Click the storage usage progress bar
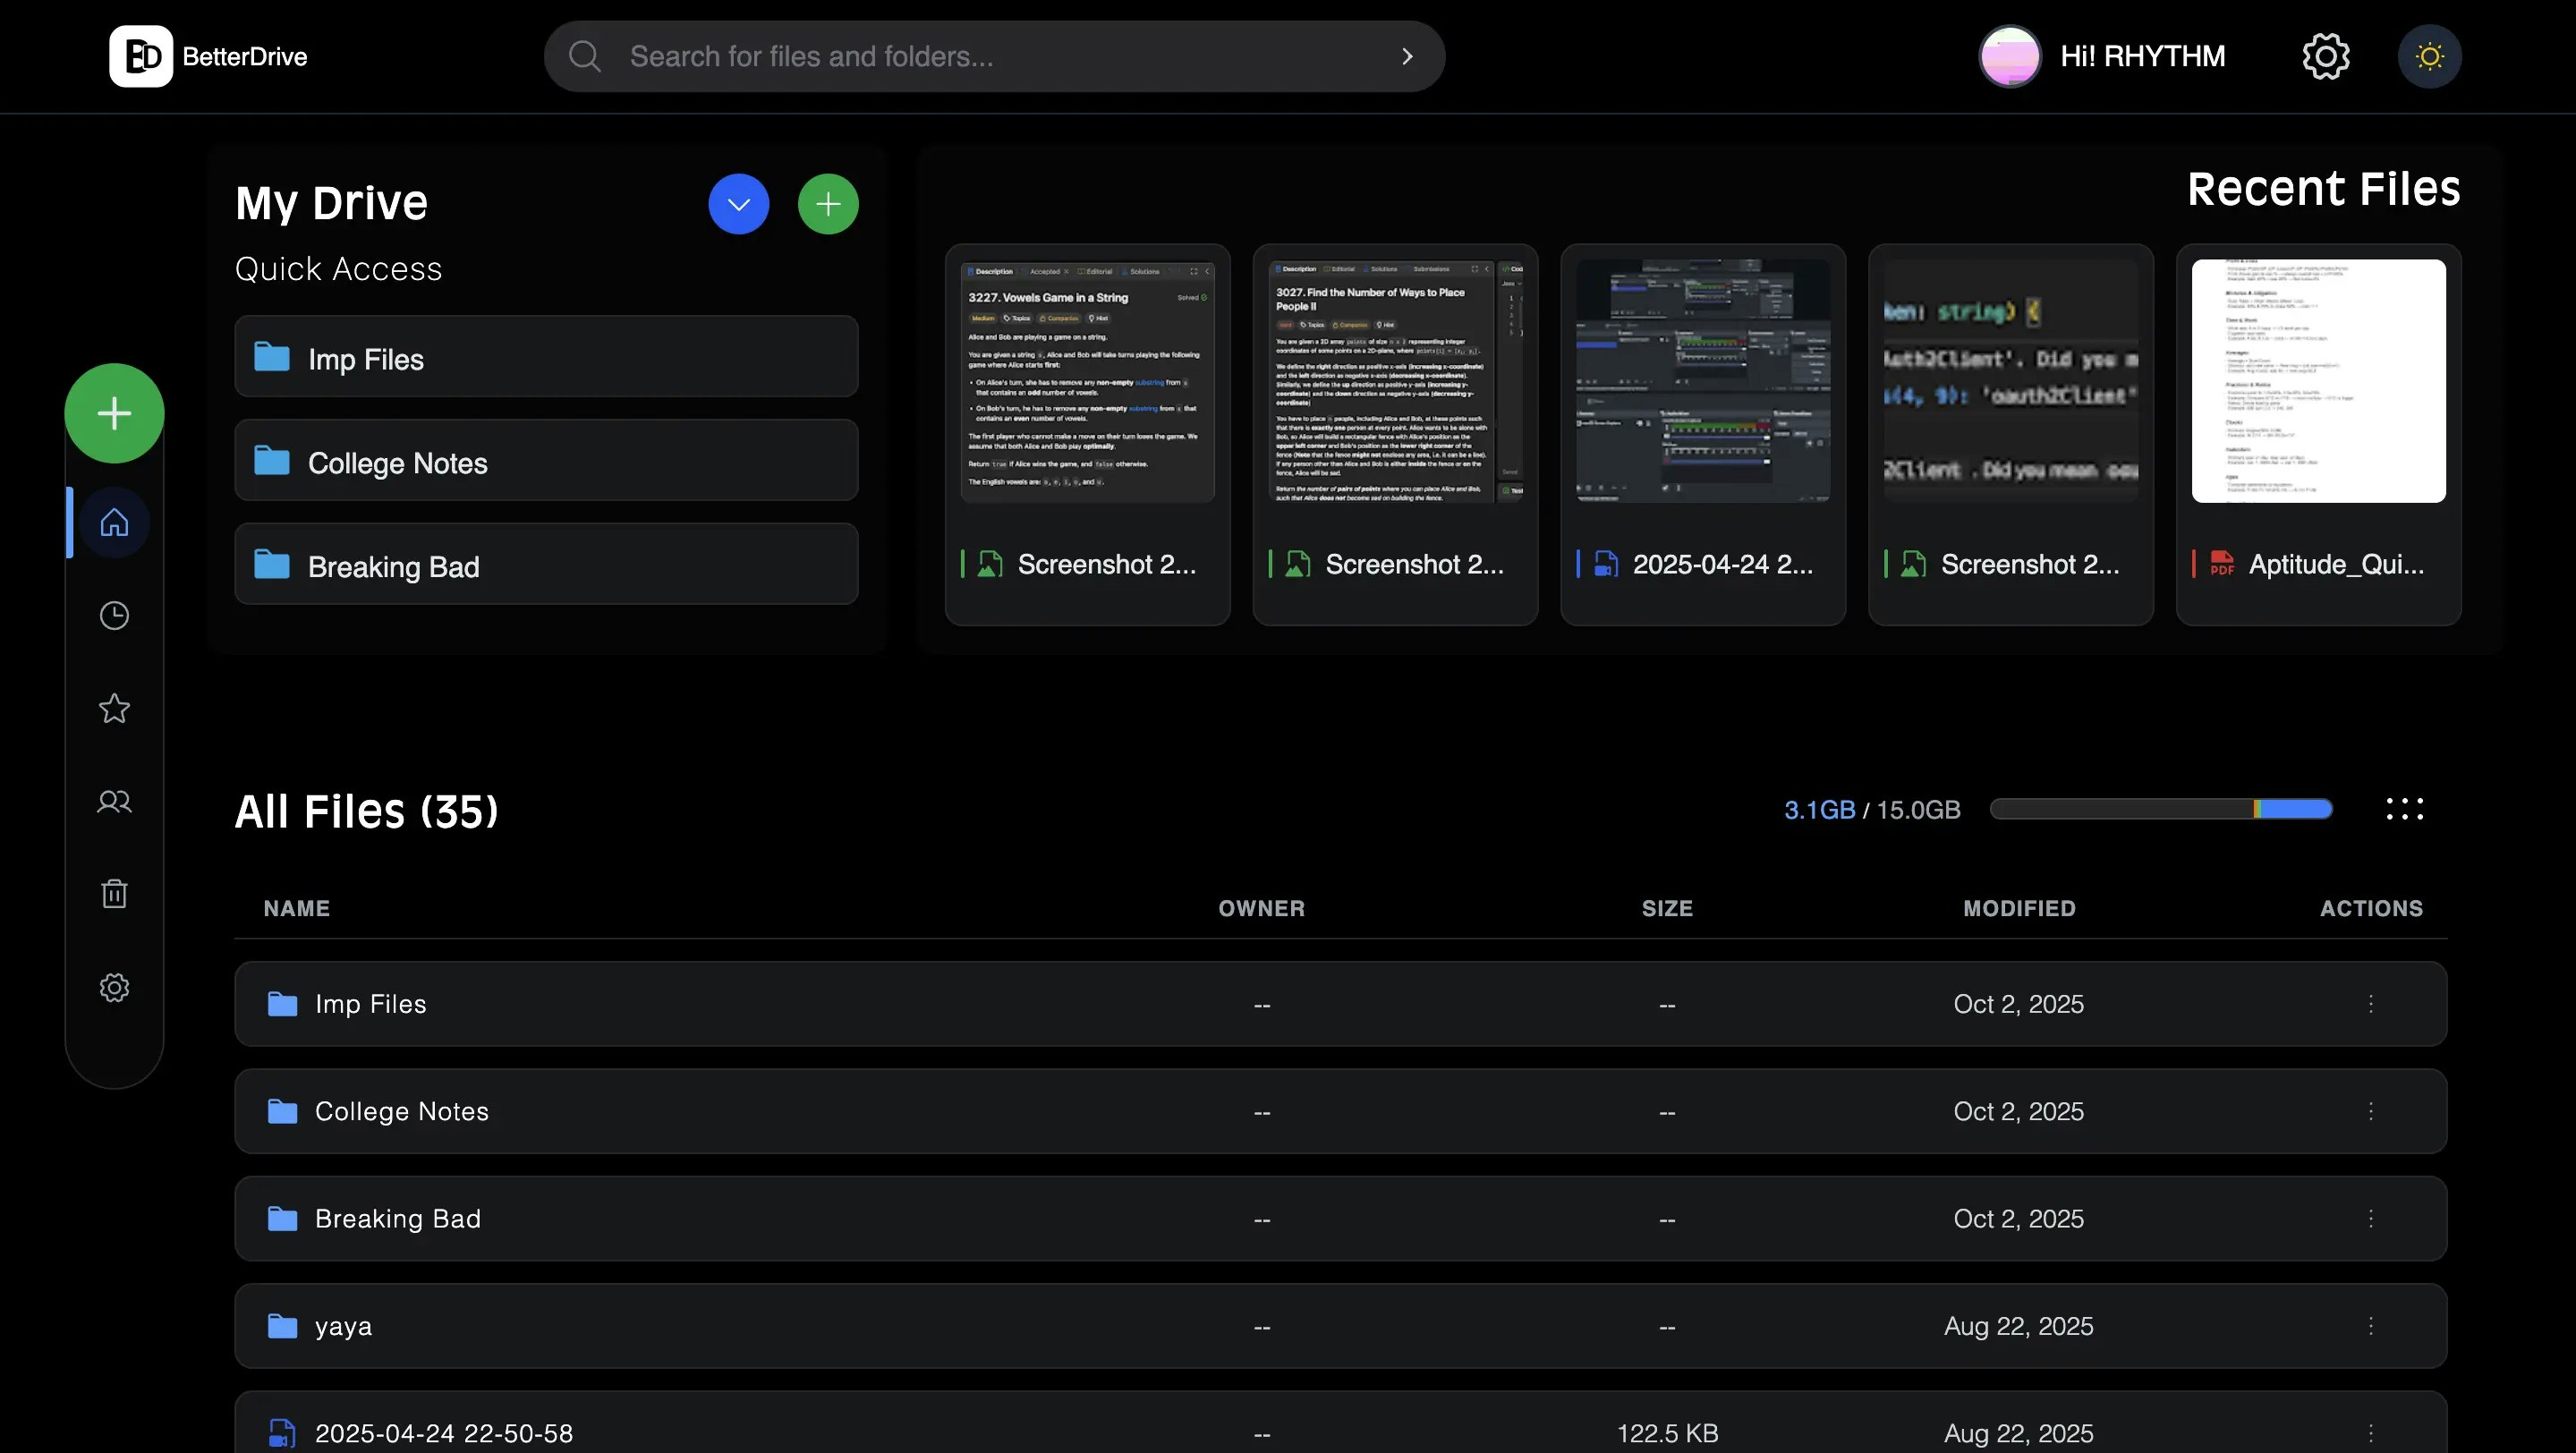The width and height of the screenshot is (2576, 1453). click(x=2161, y=809)
